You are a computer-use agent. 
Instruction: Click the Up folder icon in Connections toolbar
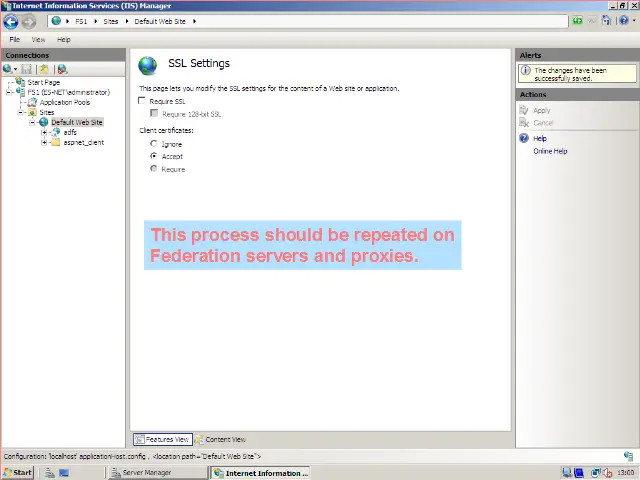[x=44, y=69]
